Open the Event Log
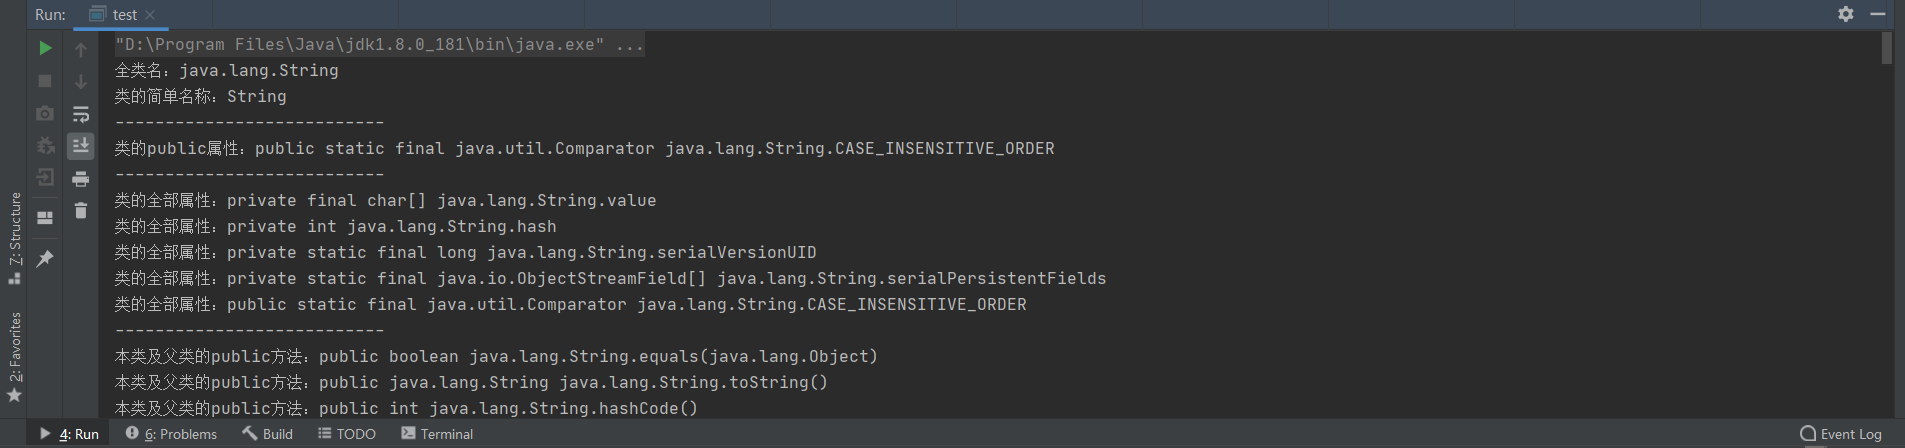 1841,434
